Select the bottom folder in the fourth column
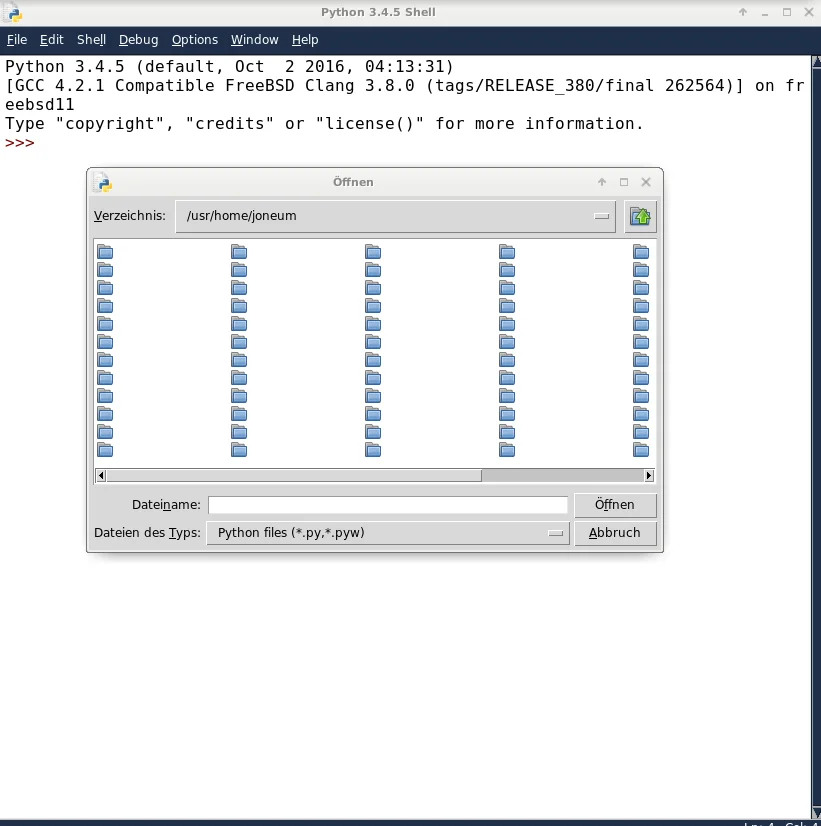This screenshot has width=821, height=826. [507, 450]
